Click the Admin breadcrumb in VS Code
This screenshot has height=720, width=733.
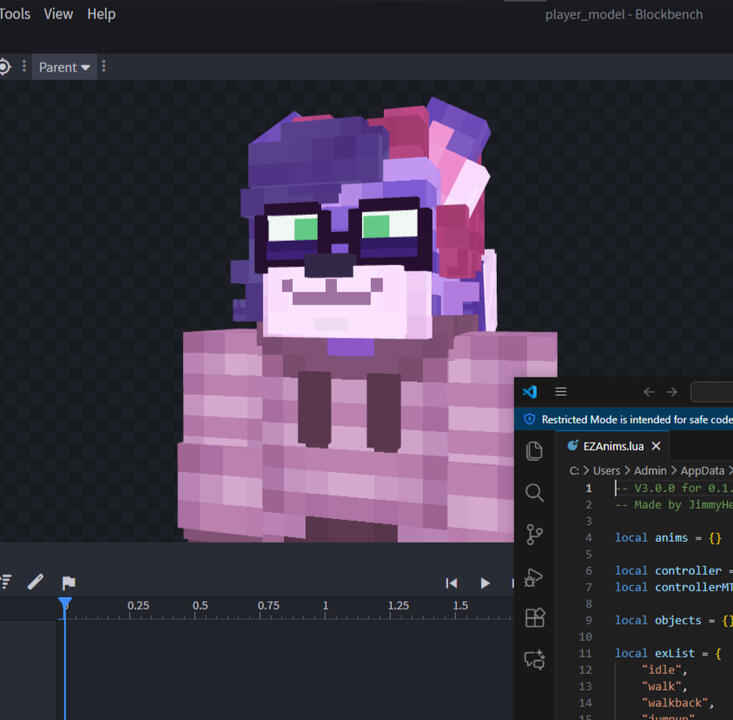click(650, 471)
